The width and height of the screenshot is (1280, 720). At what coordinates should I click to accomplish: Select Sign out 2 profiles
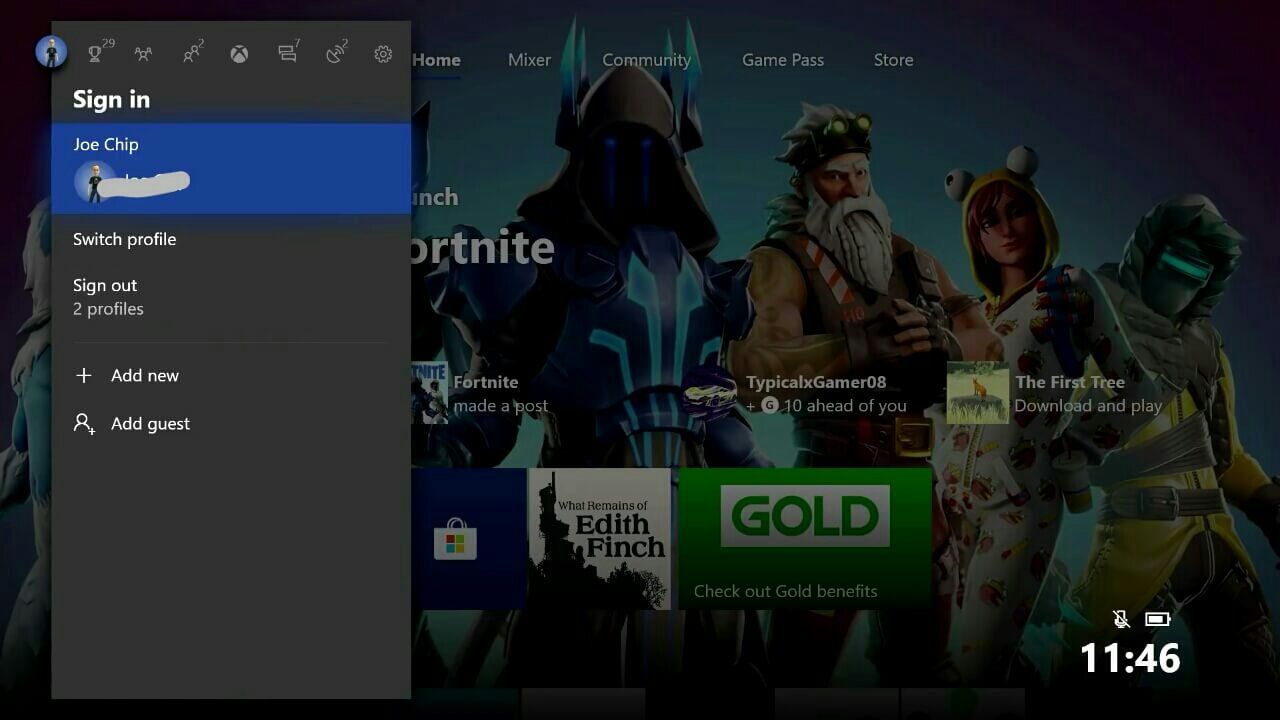231,297
